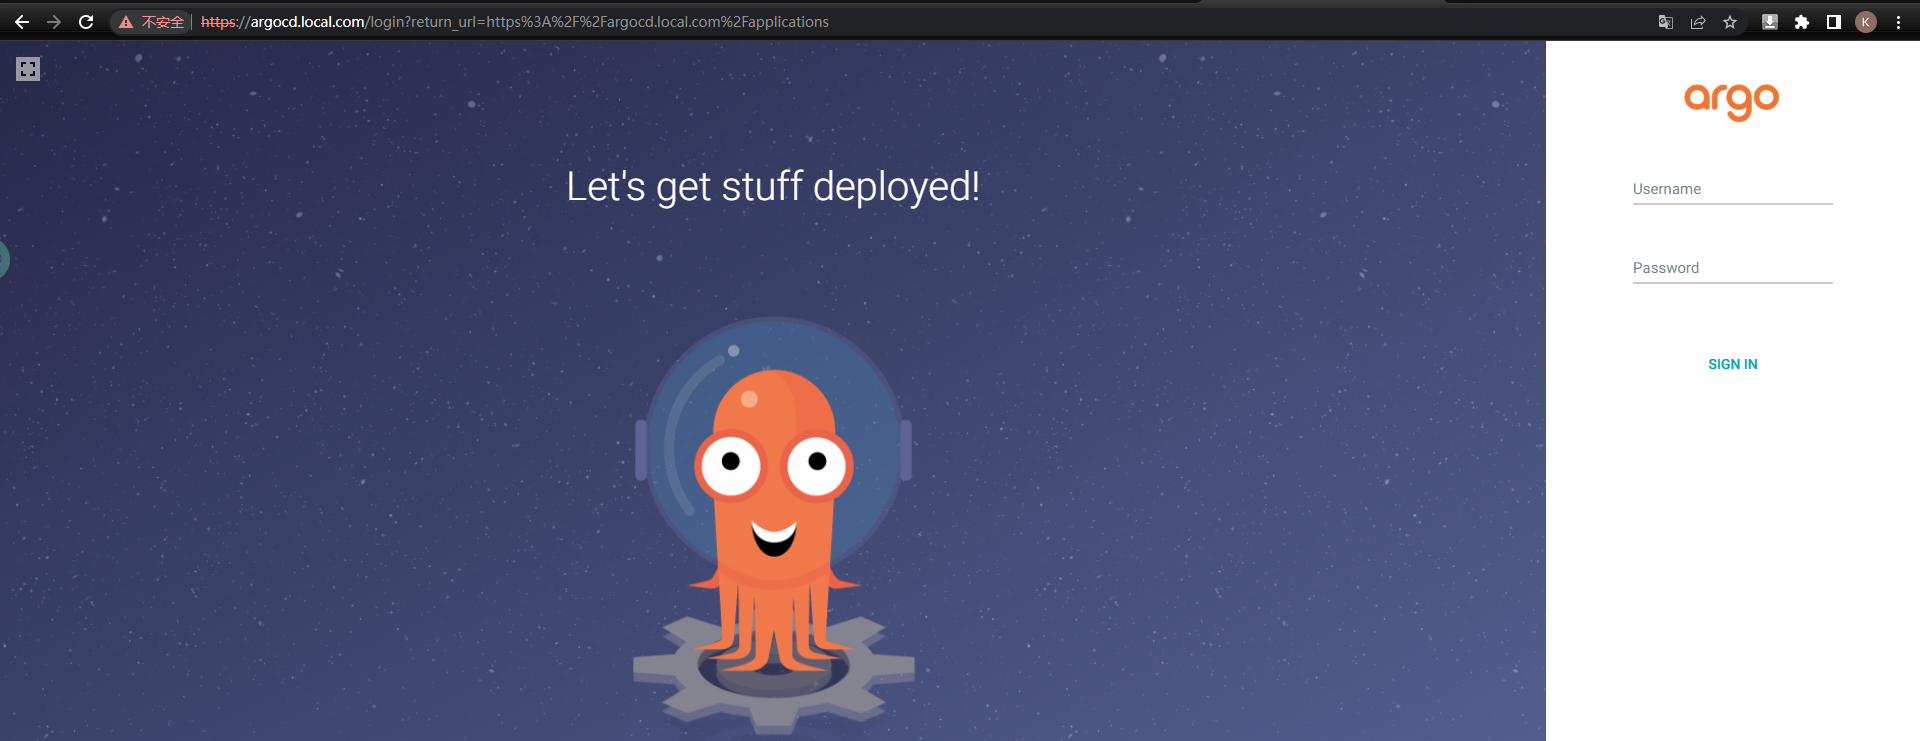The width and height of the screenshot is (1920, 741).
Task: Click the Argo octopus mascot image
Action: click(774, 525)
